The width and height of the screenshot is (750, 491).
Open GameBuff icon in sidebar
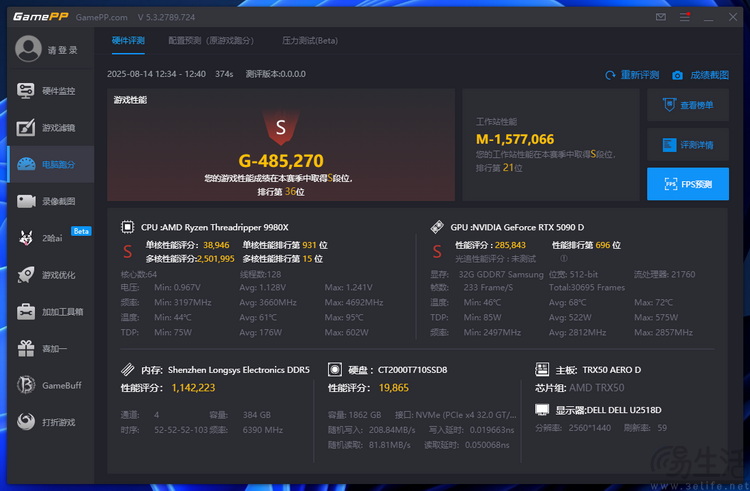pos(26,385)
